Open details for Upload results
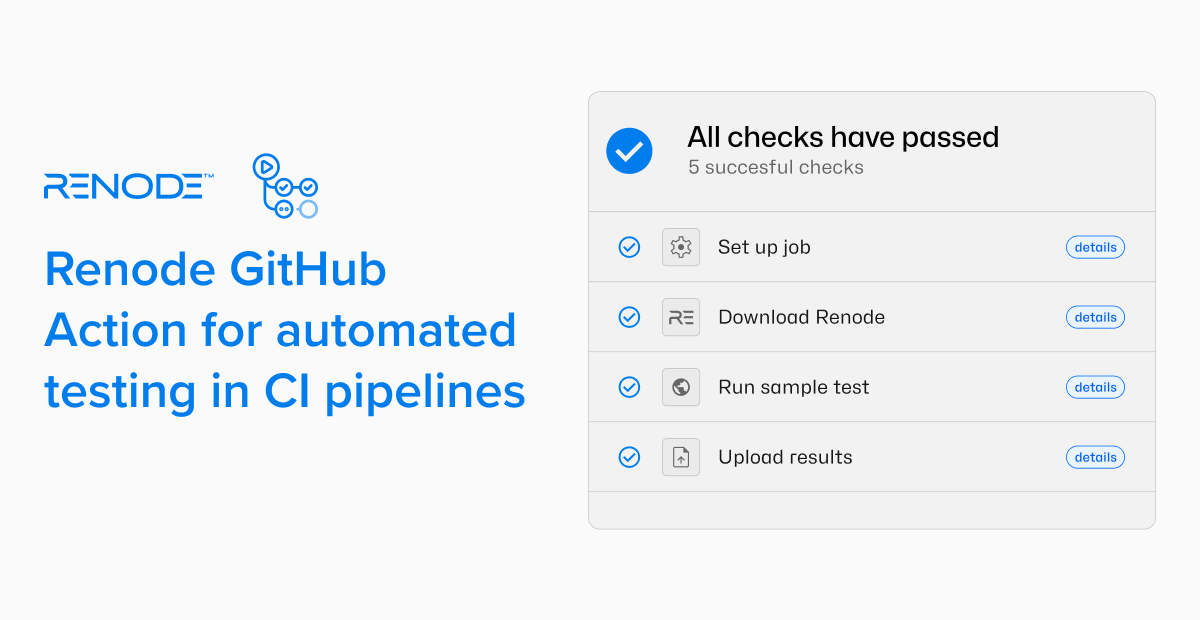Image resolution: width=1200 pixels, height=620 pixels. pos(1095,457)
